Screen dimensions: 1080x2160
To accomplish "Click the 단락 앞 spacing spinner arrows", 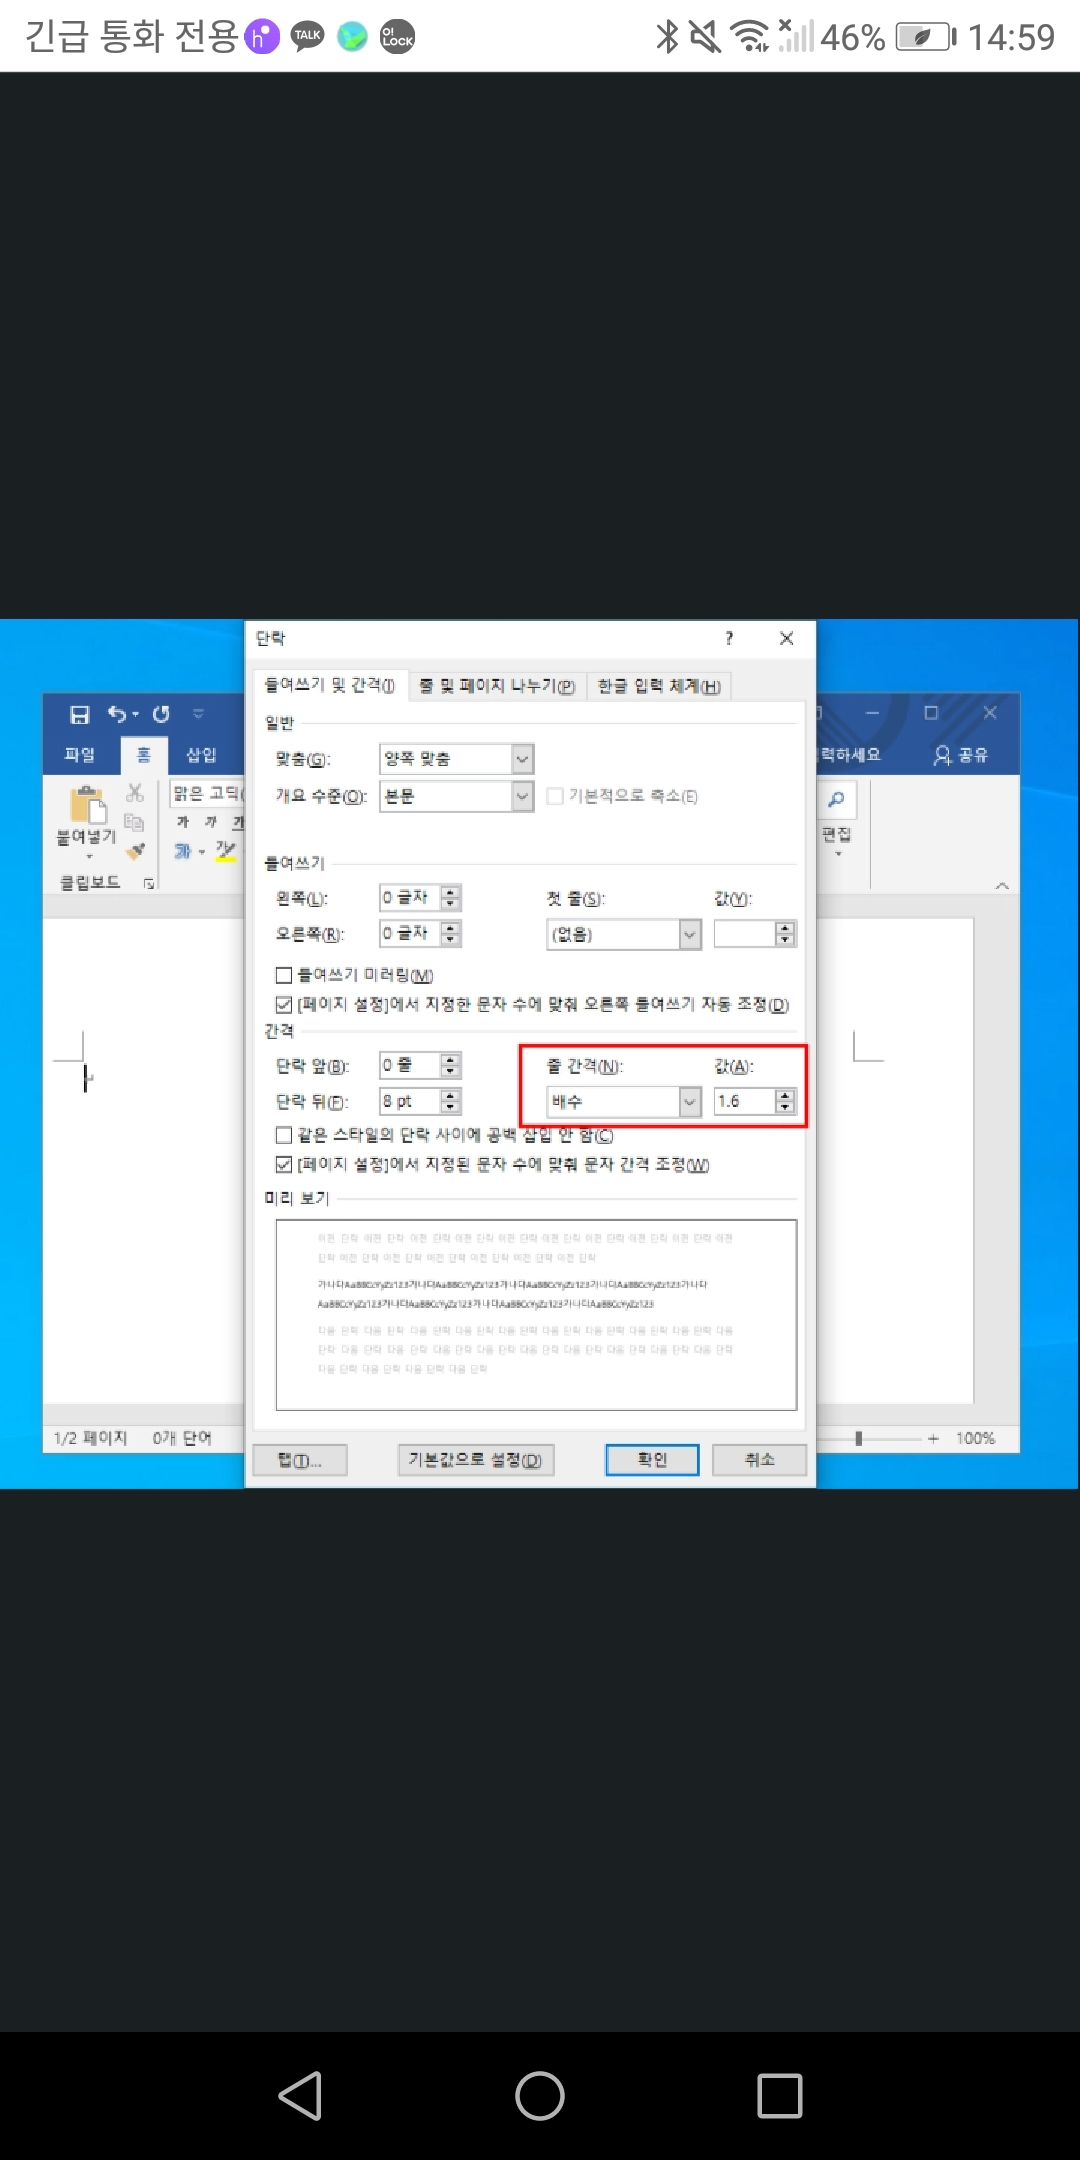I will (450, 1065).
